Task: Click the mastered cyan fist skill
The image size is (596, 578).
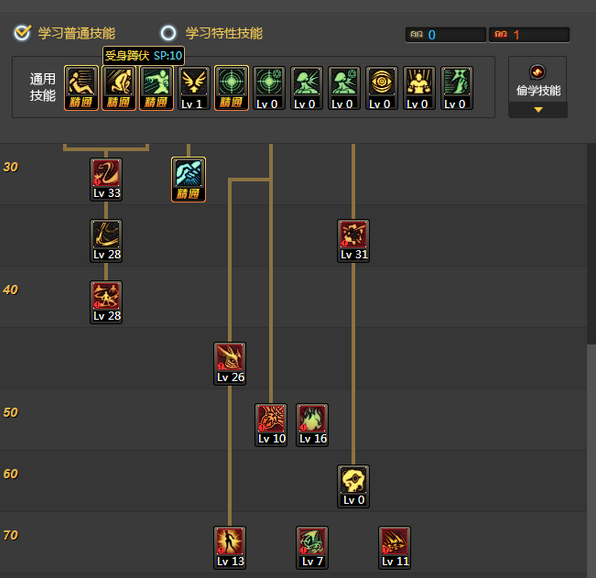Action: pyautogui.click(x=189, y=179)
